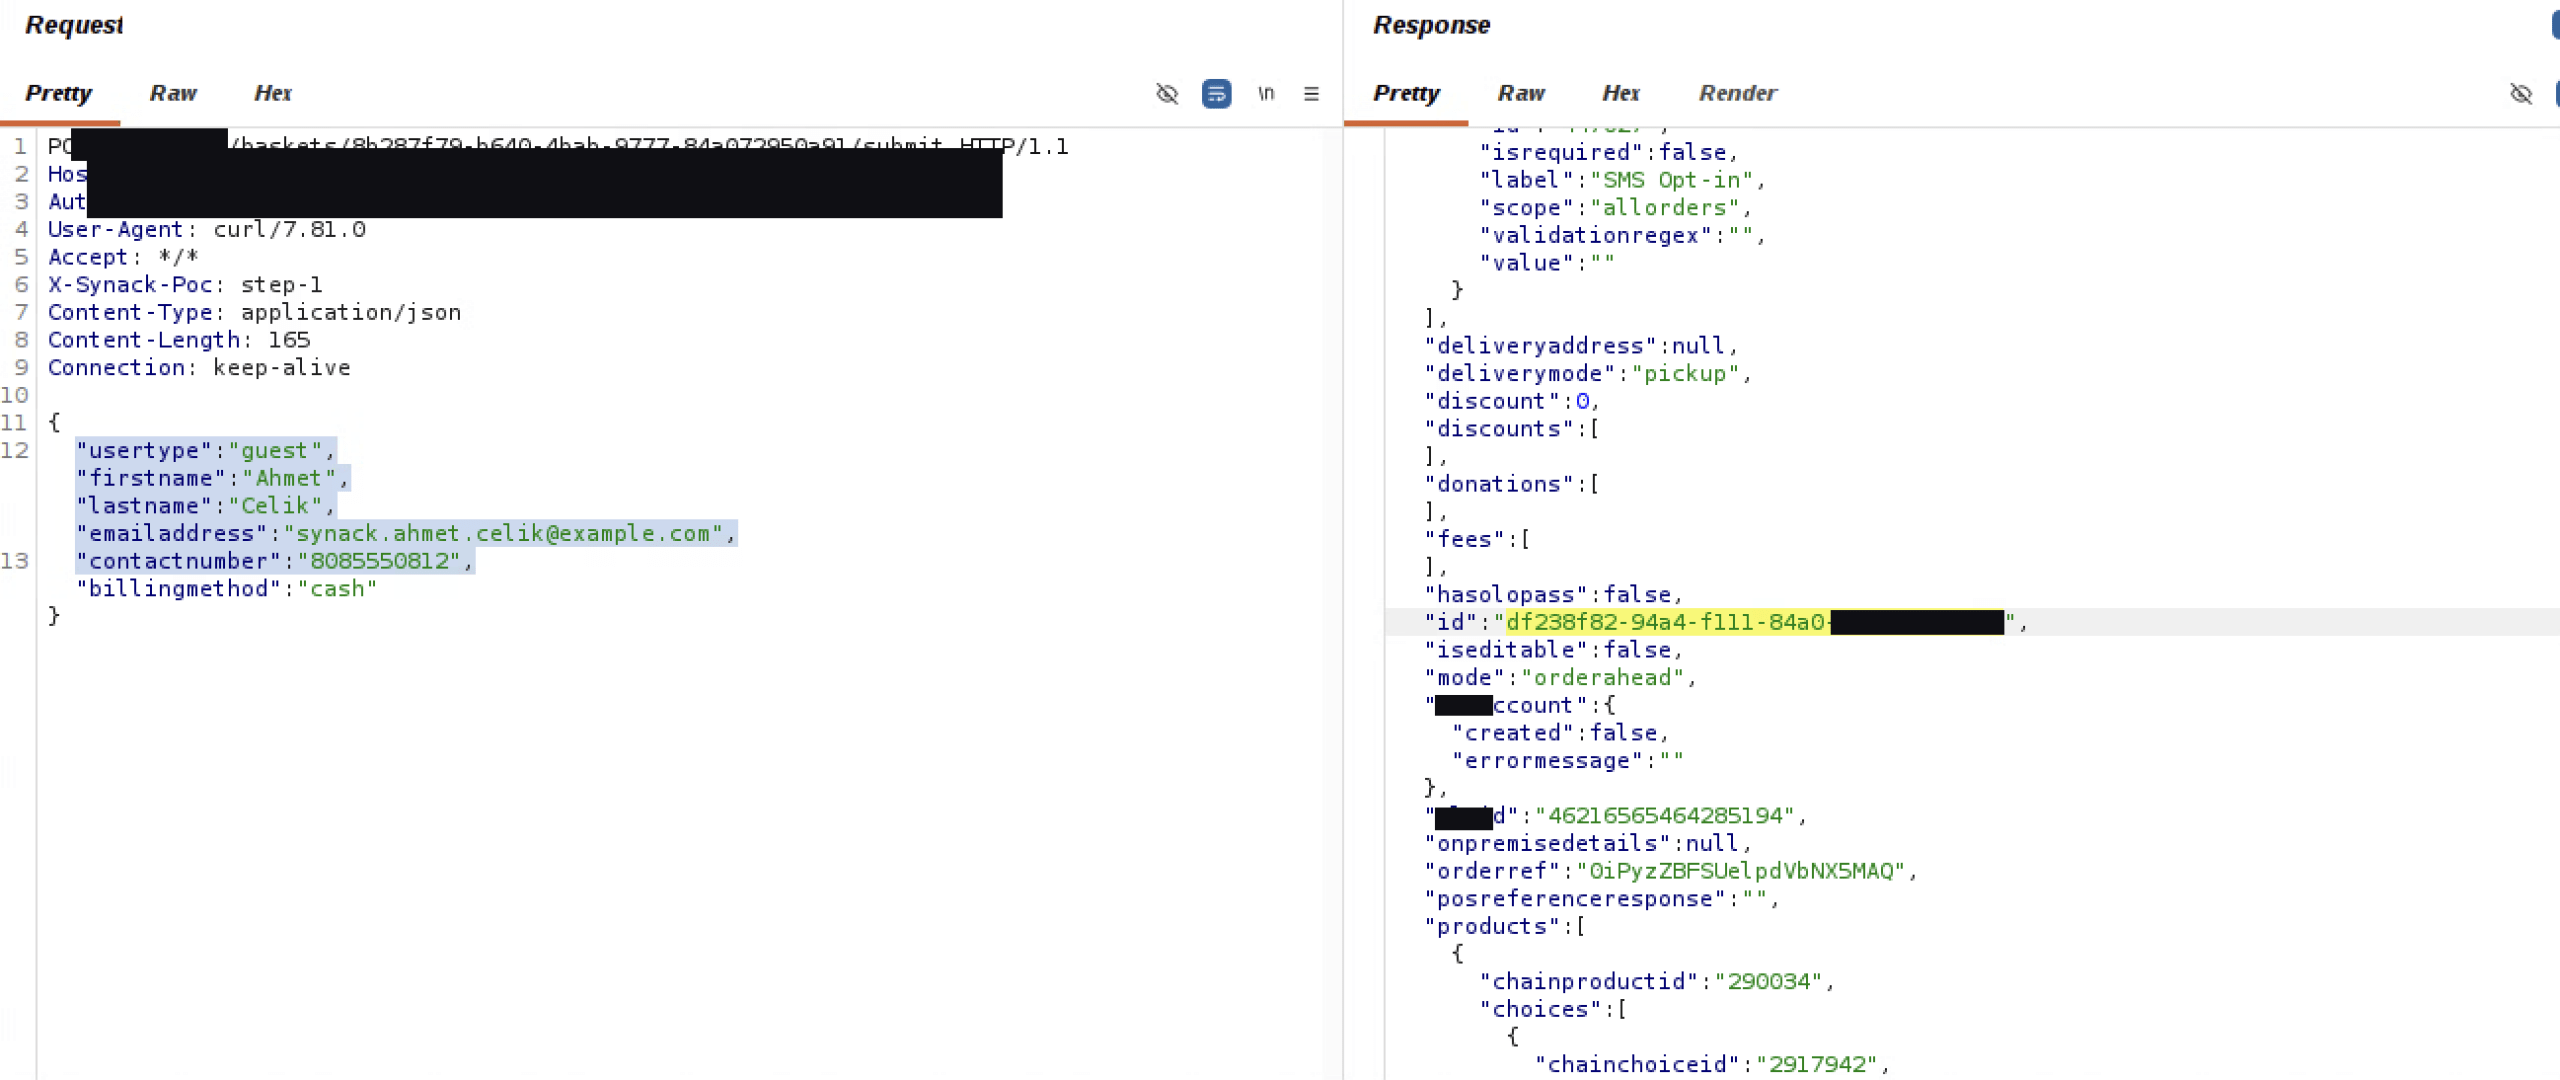Click the "usertype":"guest" line in request body
The height and width of the screenshot is (1080, 2560).
[205, 451]
